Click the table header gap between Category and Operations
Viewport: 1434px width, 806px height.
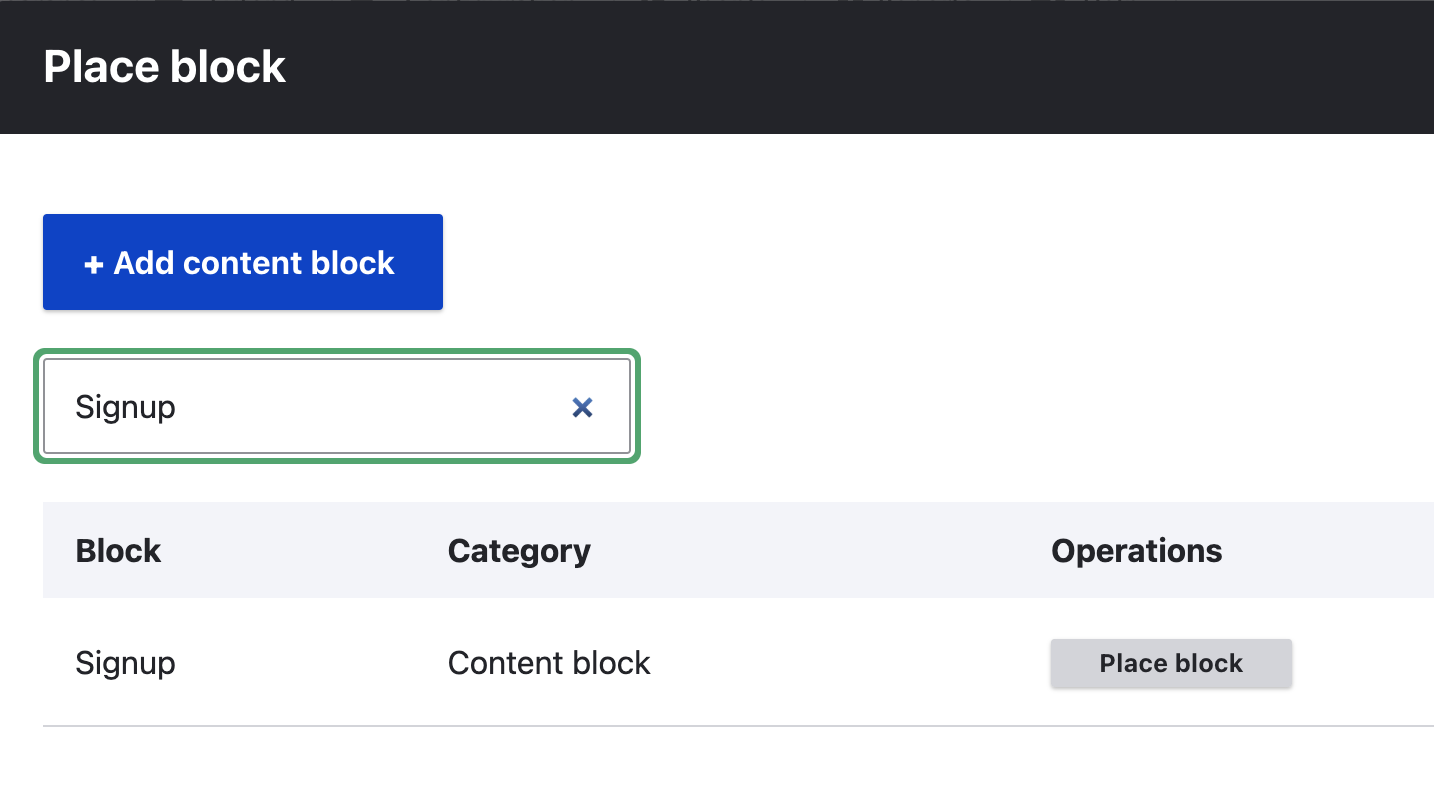pyautogui.click(x=820, y=551)
